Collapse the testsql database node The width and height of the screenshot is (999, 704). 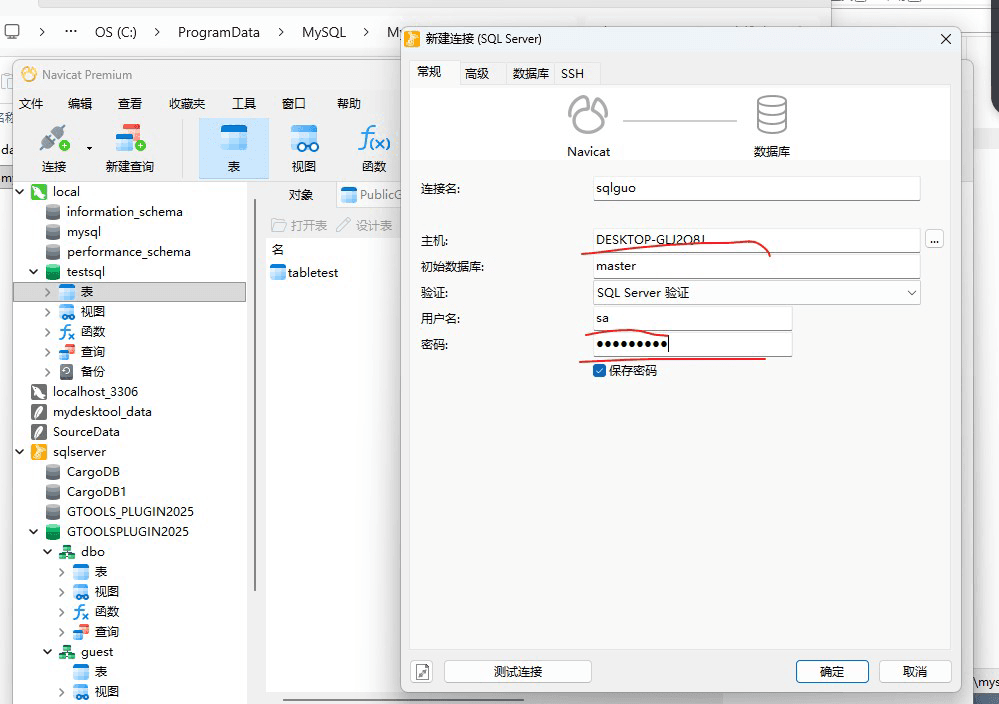pos(34,271)
